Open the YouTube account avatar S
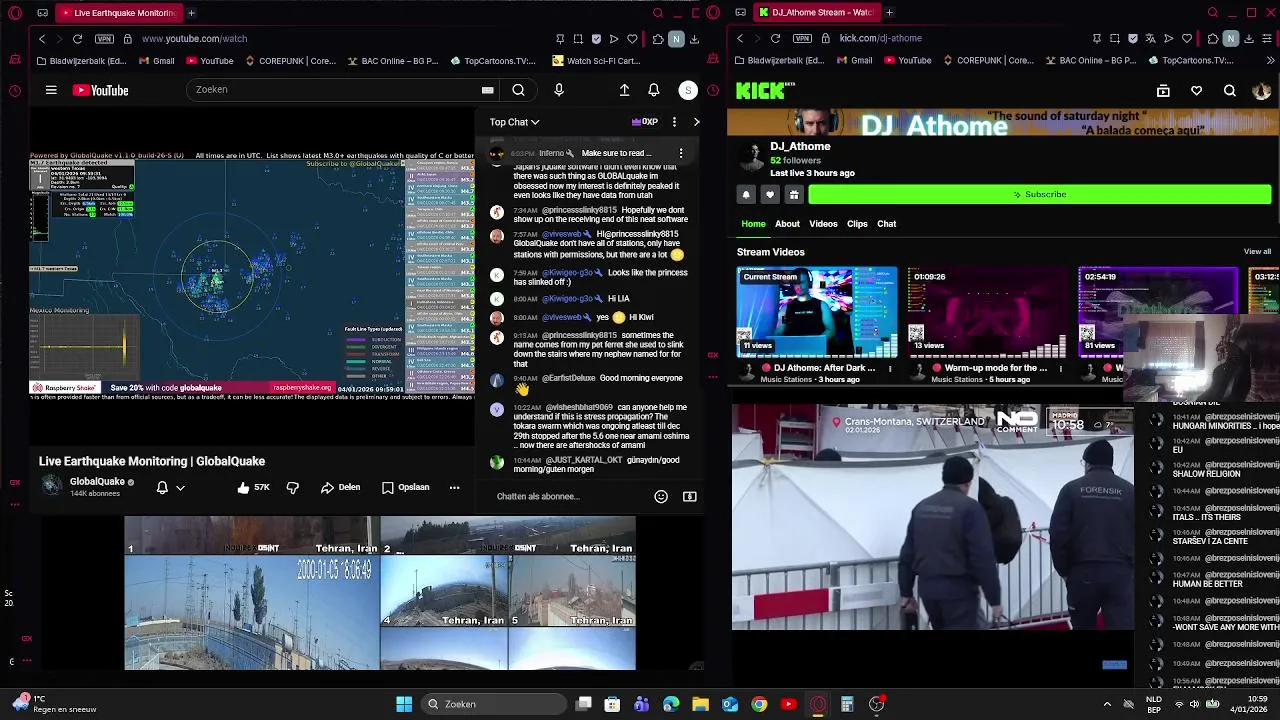 pyautogui.click(x=688, y=90)
